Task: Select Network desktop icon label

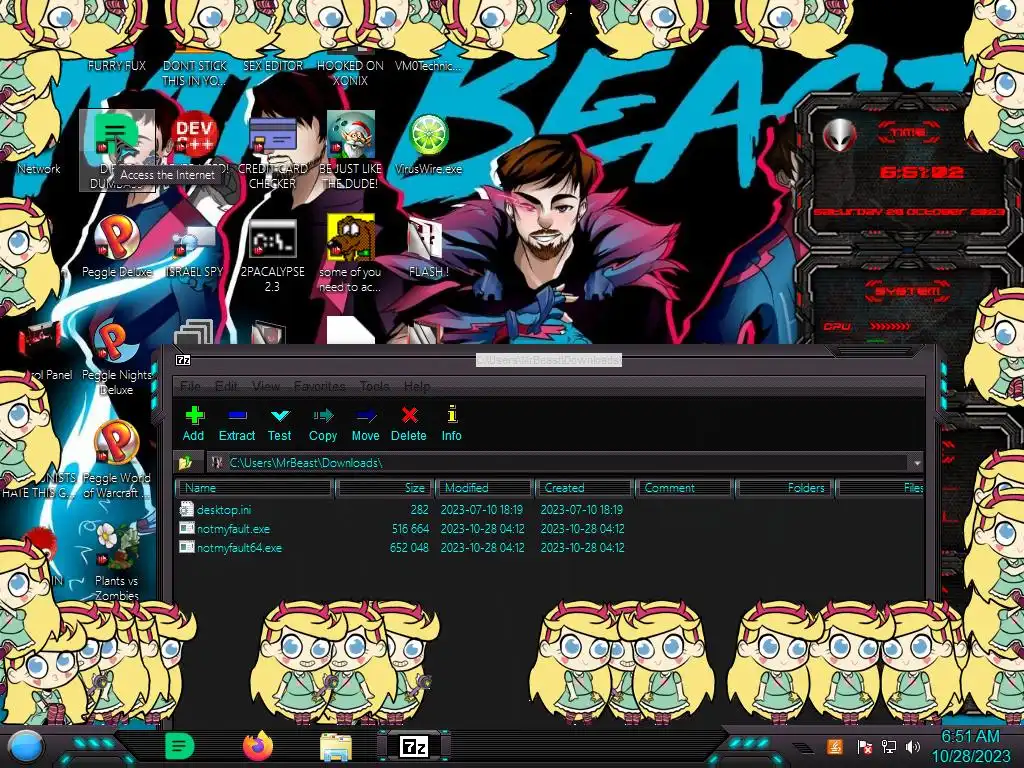Action: click(x=39, y=168)
